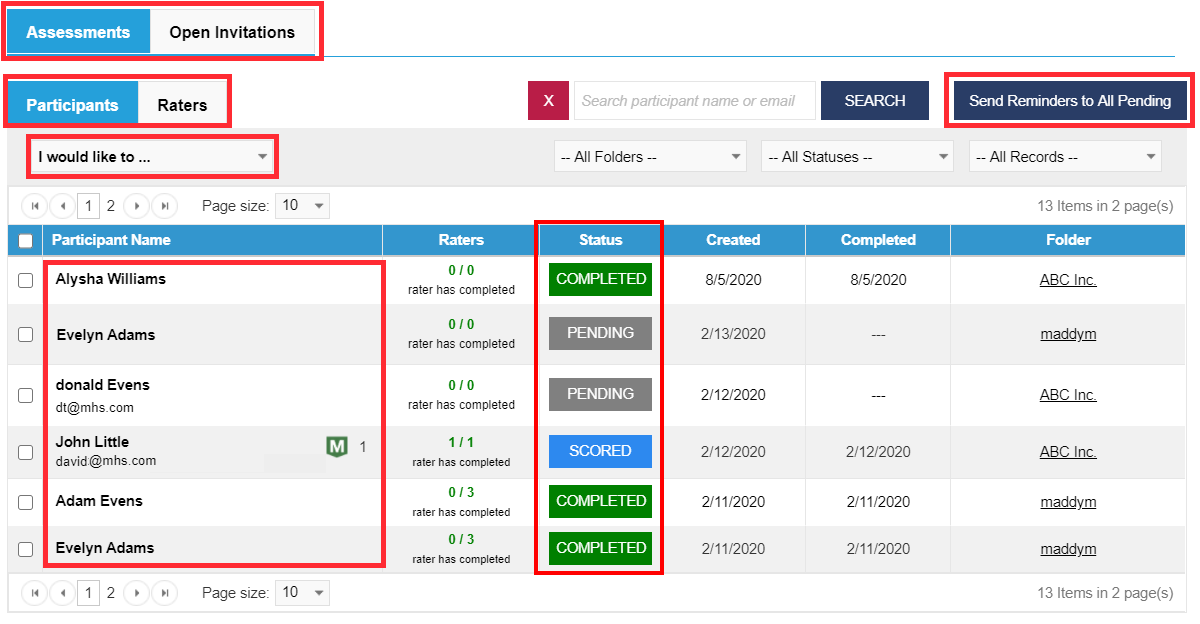Select page 1 in top pager
The width and height of the screenshot is (1200, 624).
pos(88,206)
